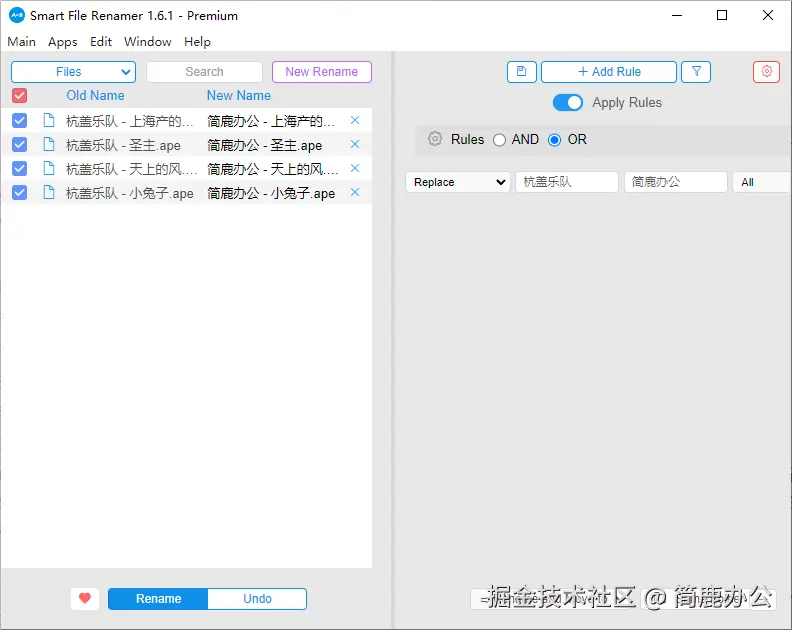Click the Add Rule button
Image resolution: width=792 pixels, height=630 pixels.
point(609,72)
